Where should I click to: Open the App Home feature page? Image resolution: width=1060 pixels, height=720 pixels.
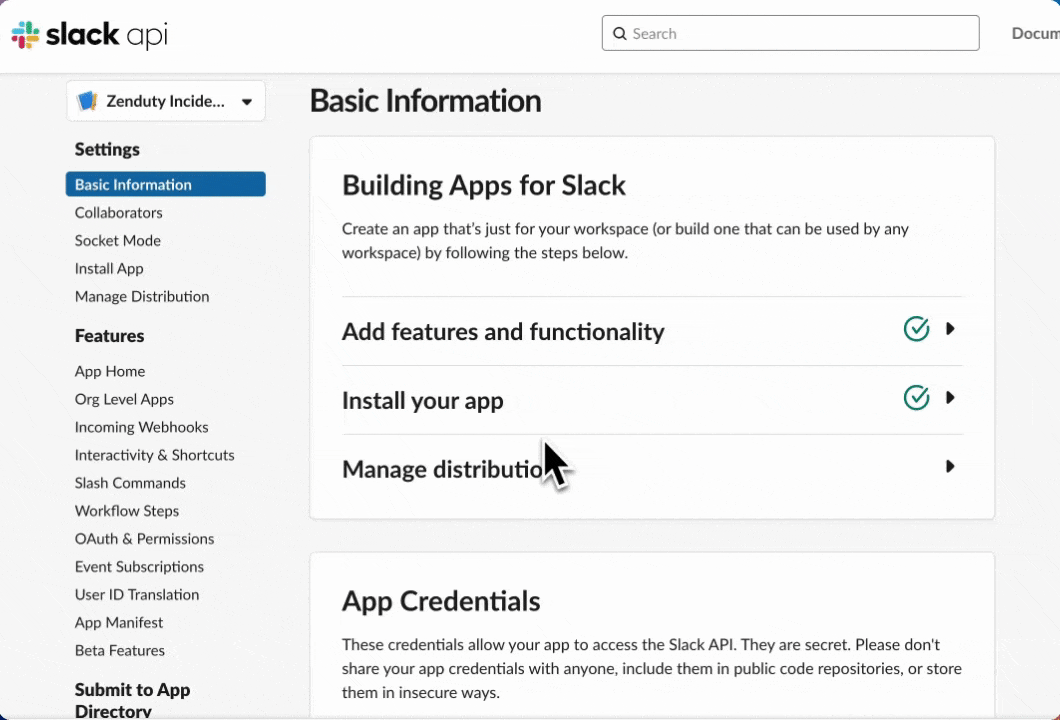110,371
